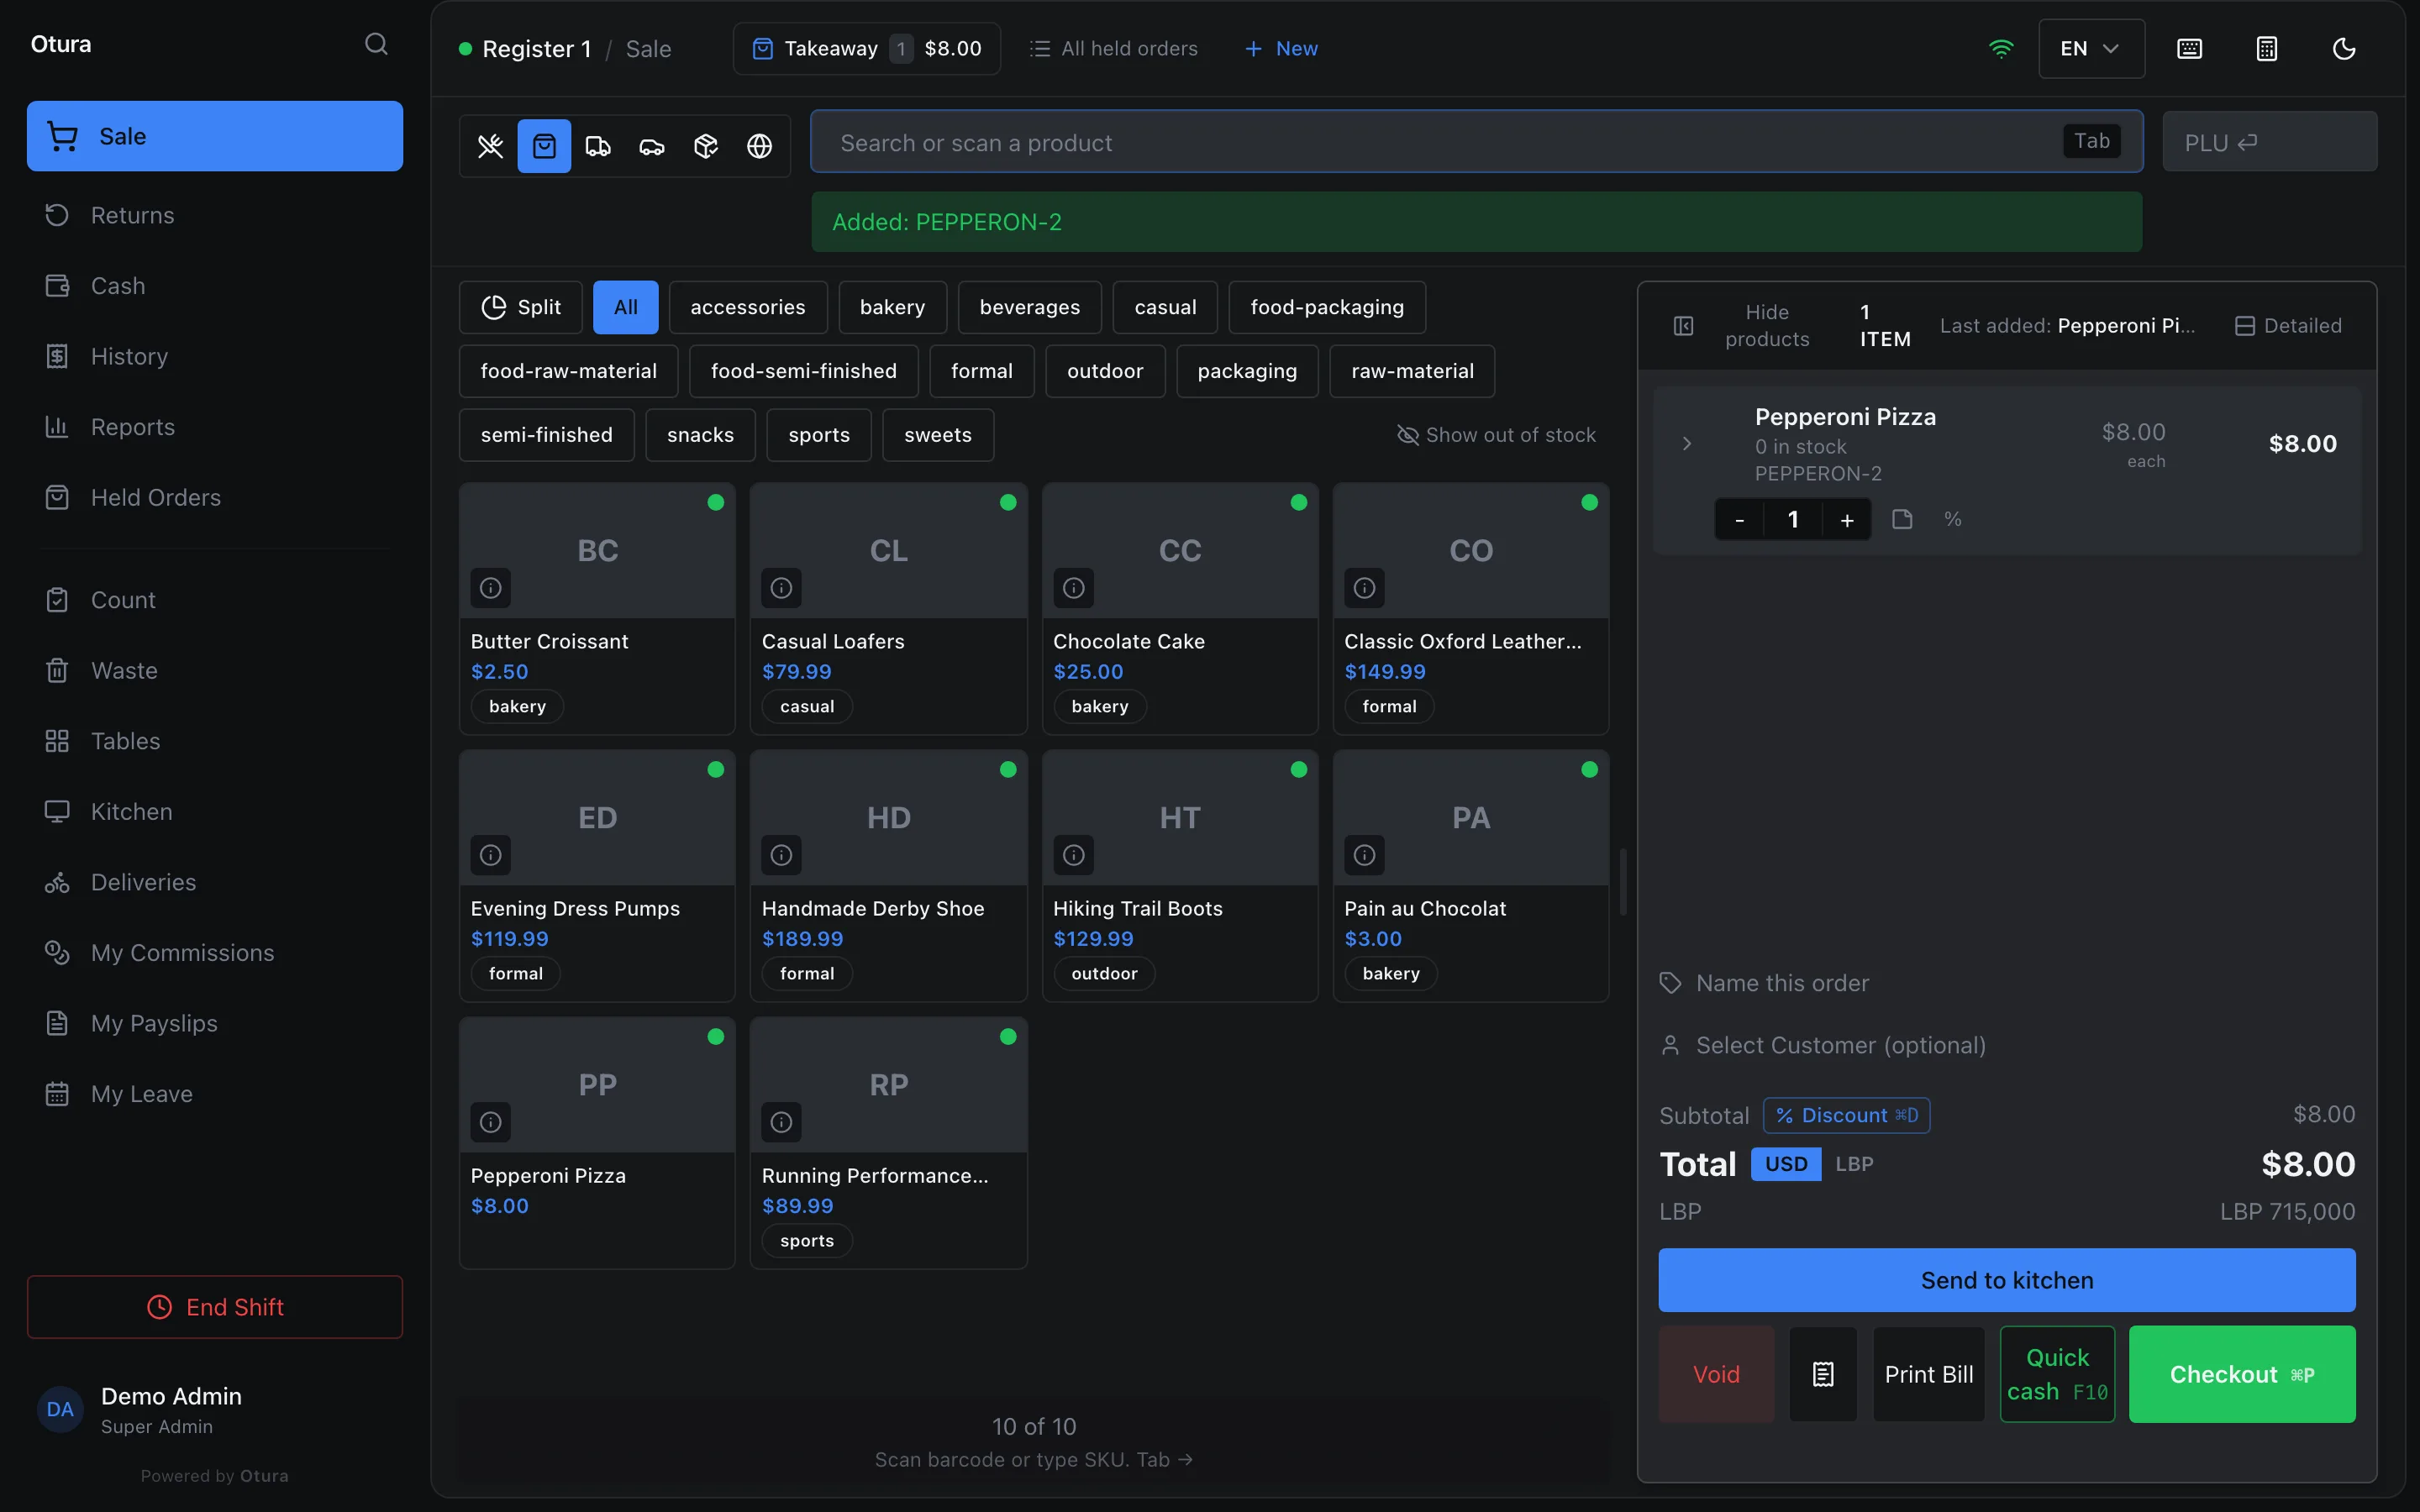Image resolution: width=2420 pixels, height=1512 pixels.
Task: Filter products by bakery category
Action: (x=892, y=307)
